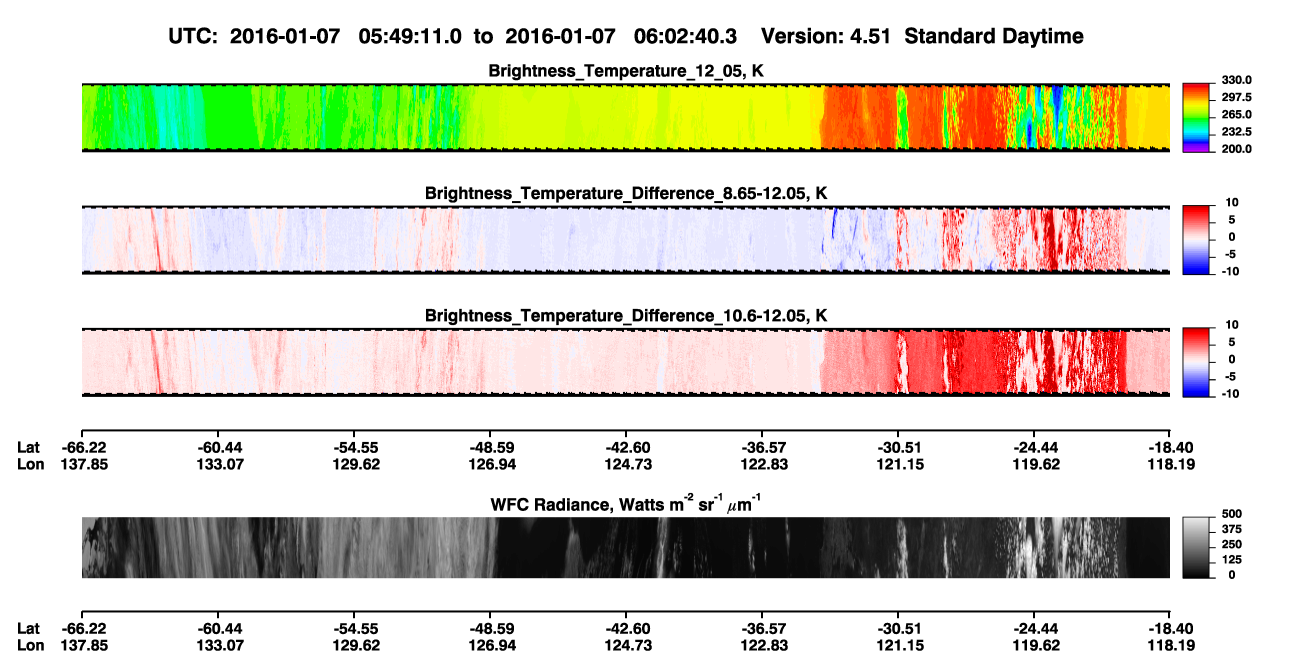Click the 12.05 brightness temperature image strip
This screenshot has height=667, width=1300.
(625, 117)
